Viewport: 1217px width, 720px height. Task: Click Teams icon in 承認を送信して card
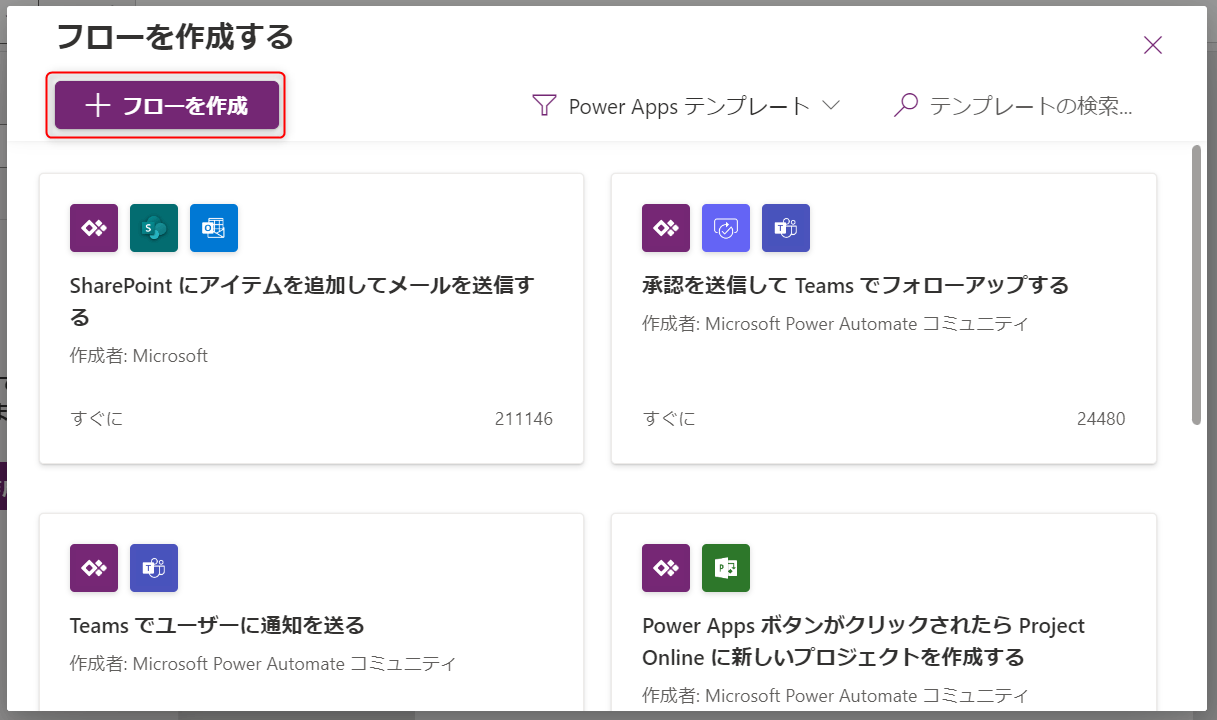click(786, 228)
